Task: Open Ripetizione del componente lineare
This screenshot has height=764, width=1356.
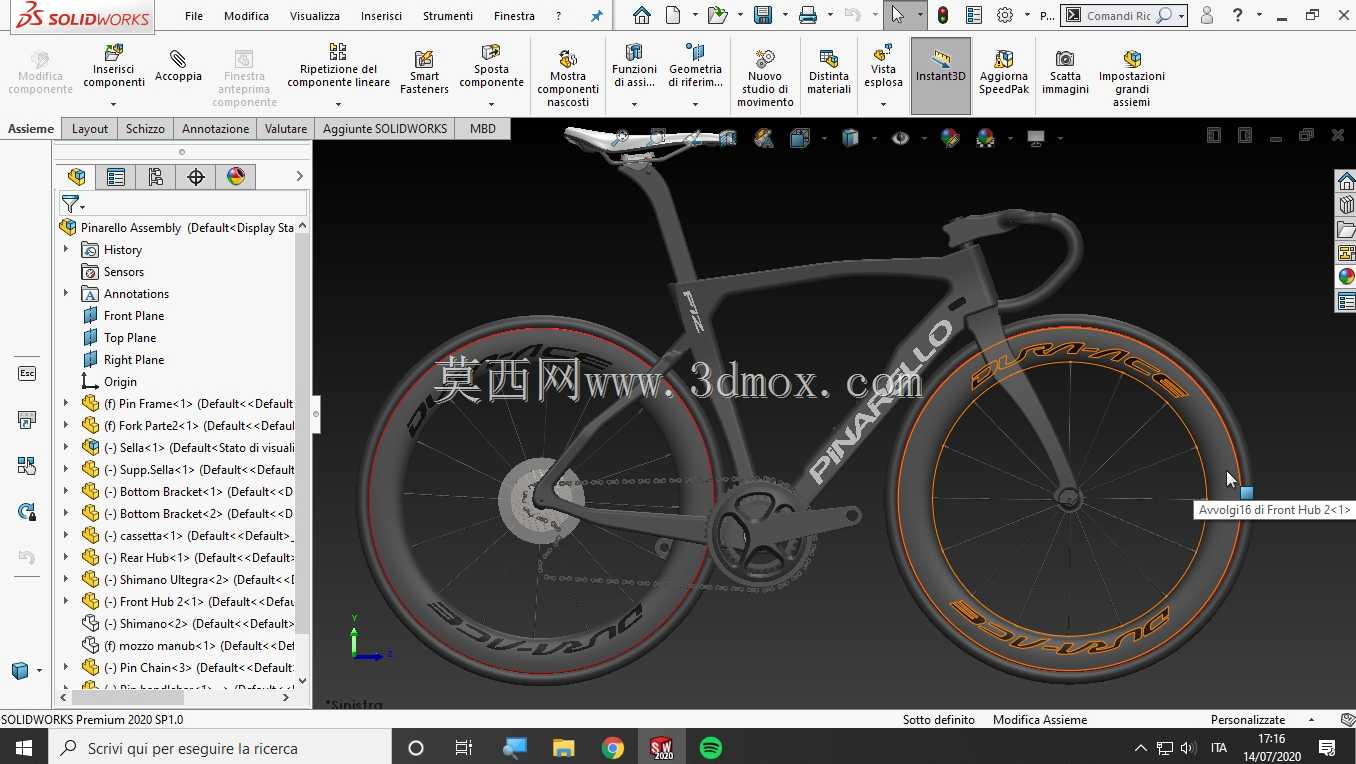Action: click(x=338, y=66)
